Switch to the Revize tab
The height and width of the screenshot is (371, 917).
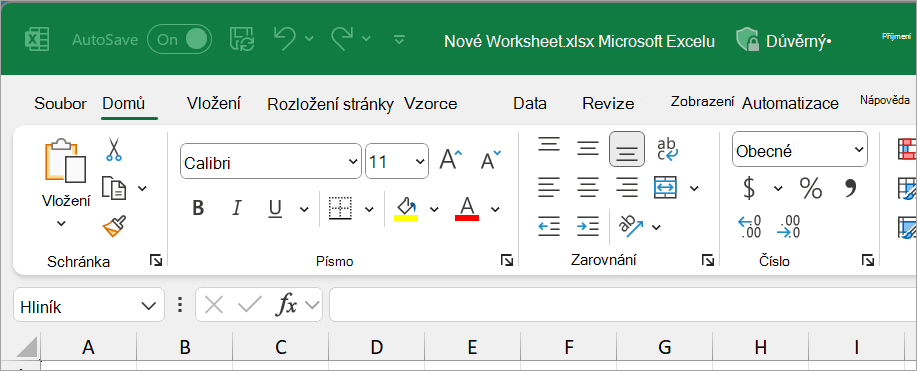click(608, 104)
